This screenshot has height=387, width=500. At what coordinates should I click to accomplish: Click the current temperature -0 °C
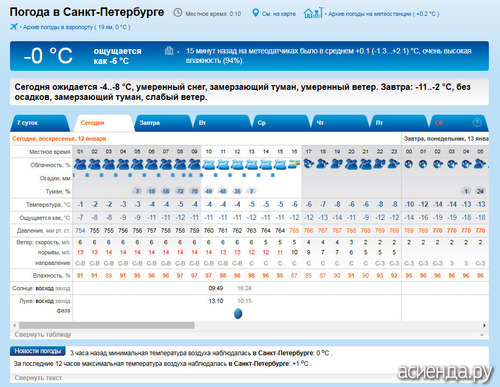point(48,55)
